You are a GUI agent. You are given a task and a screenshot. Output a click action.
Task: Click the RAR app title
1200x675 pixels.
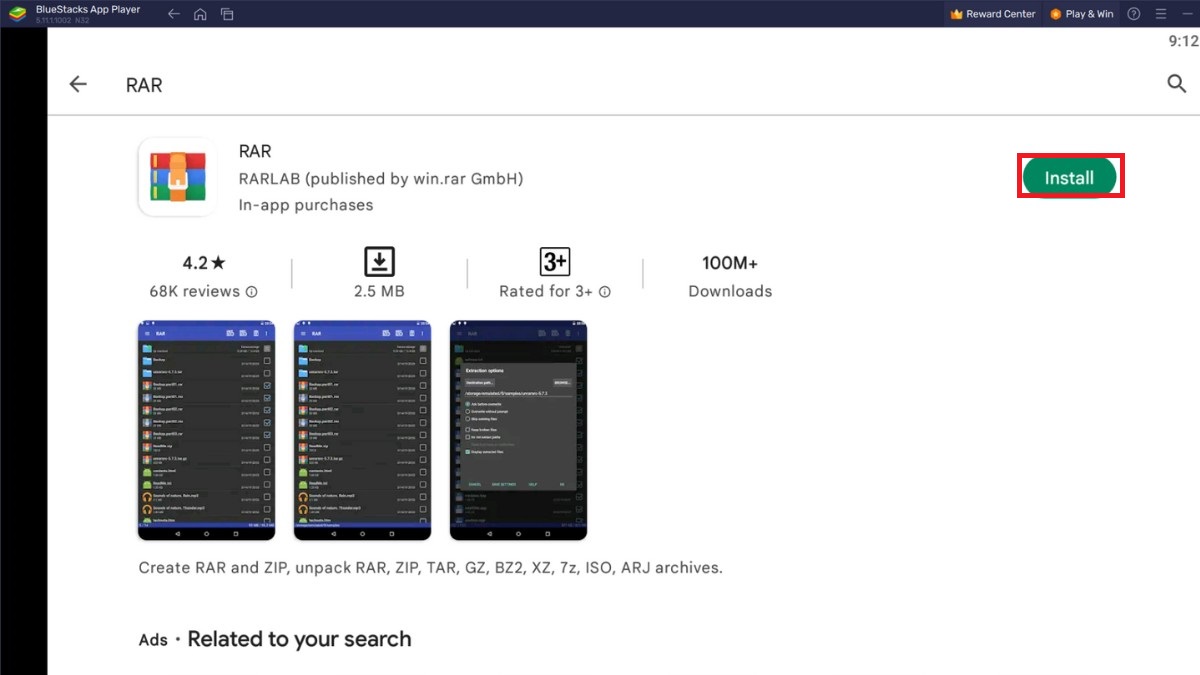255,152
